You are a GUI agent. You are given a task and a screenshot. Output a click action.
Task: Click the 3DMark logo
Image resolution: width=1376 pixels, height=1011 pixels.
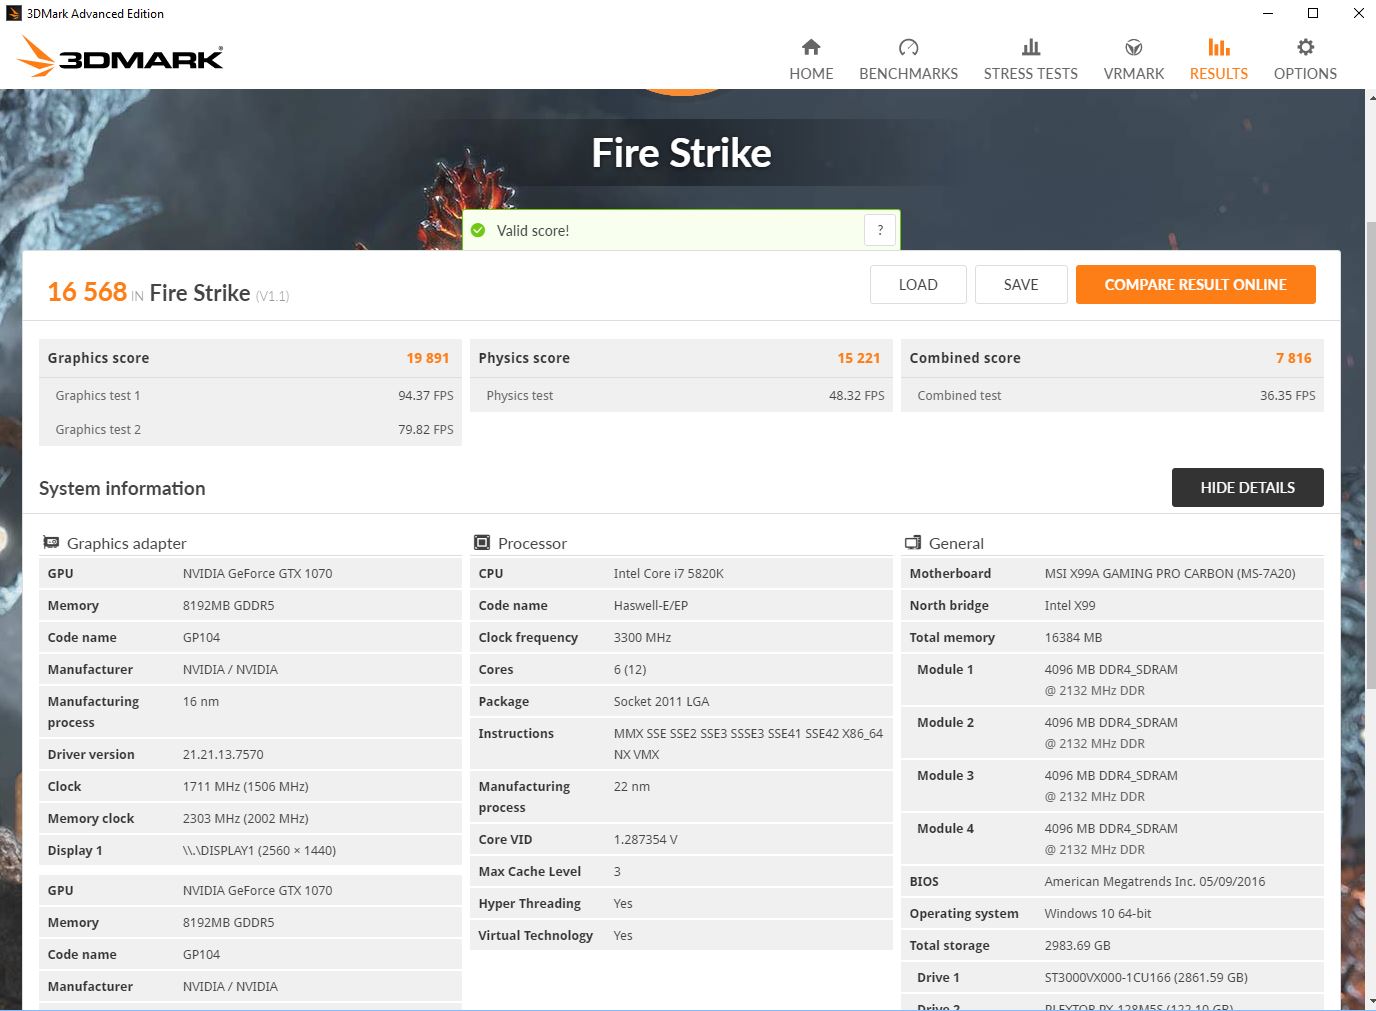tap(120, 57)
